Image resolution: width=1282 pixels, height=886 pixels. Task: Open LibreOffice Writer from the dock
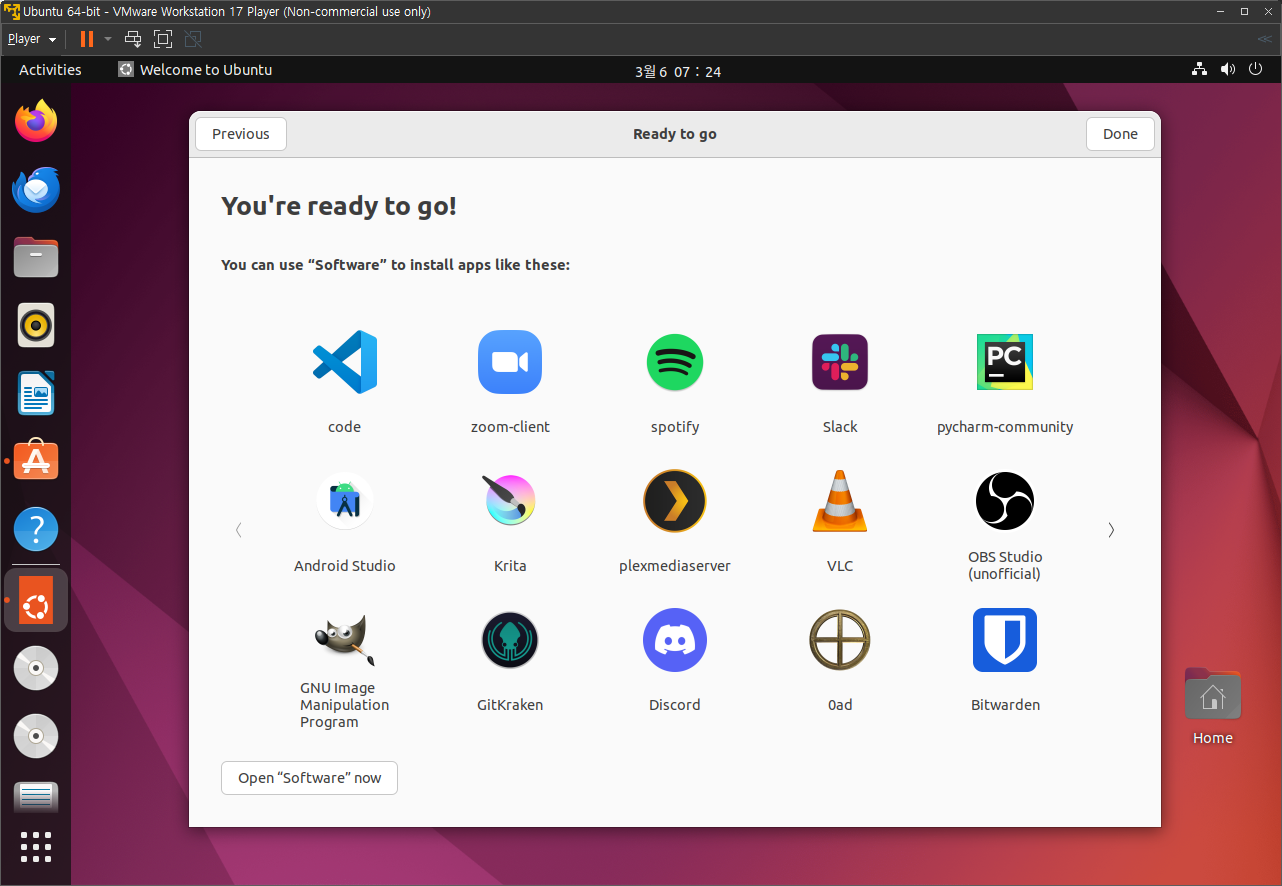36,393
